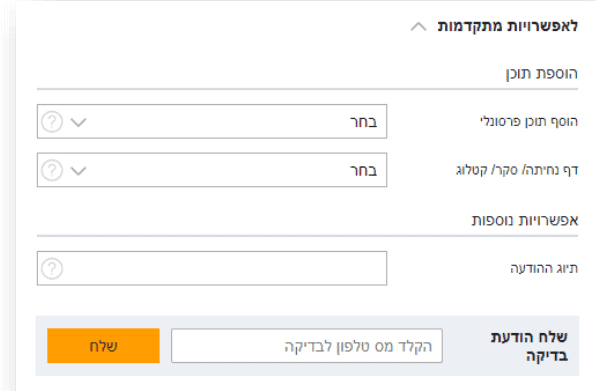Open help icon in תיוג ההודעה field
Viewport: 596px width, 391px height.
(52, 268)
